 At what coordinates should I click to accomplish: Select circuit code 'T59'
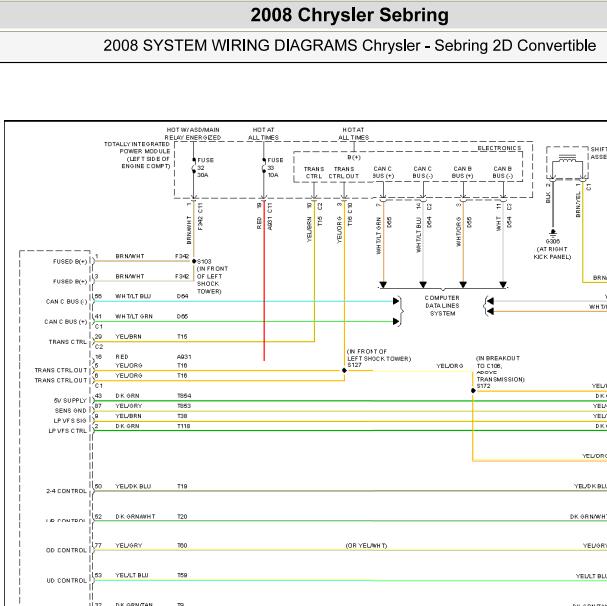[x=182, y=575]
